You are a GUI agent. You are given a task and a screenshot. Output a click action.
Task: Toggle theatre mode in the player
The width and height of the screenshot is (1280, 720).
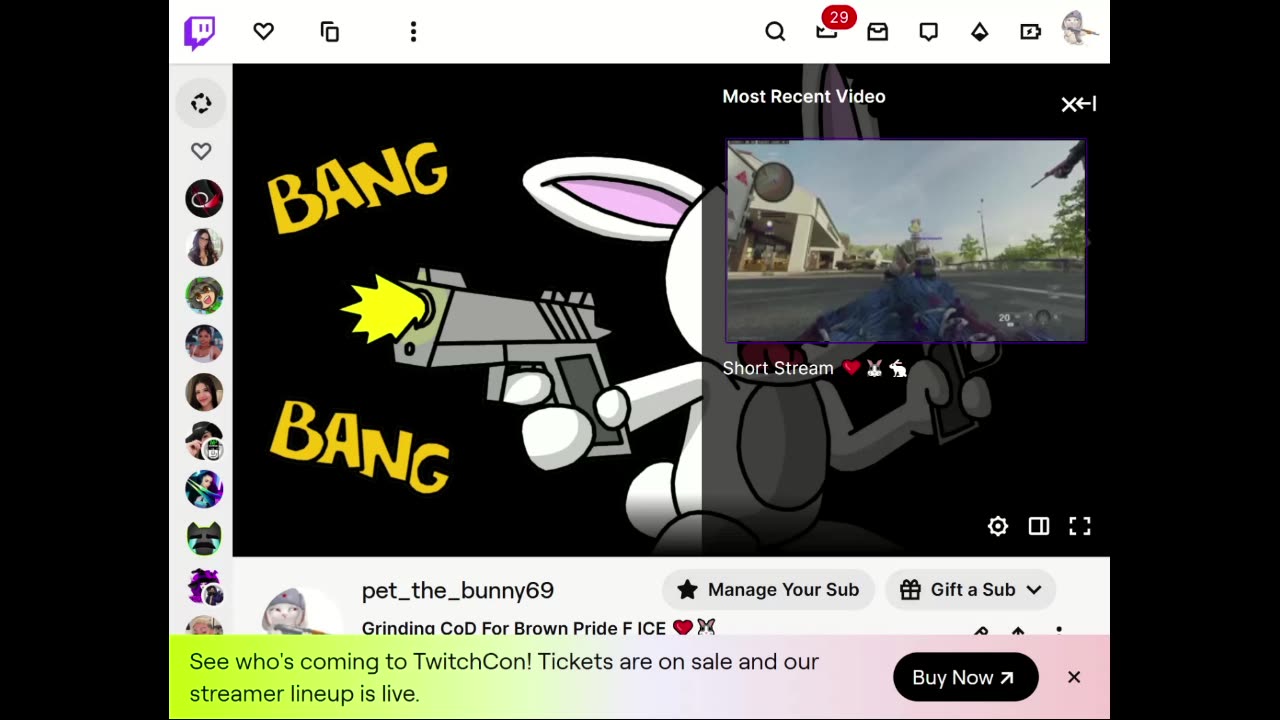point(1039,526)
